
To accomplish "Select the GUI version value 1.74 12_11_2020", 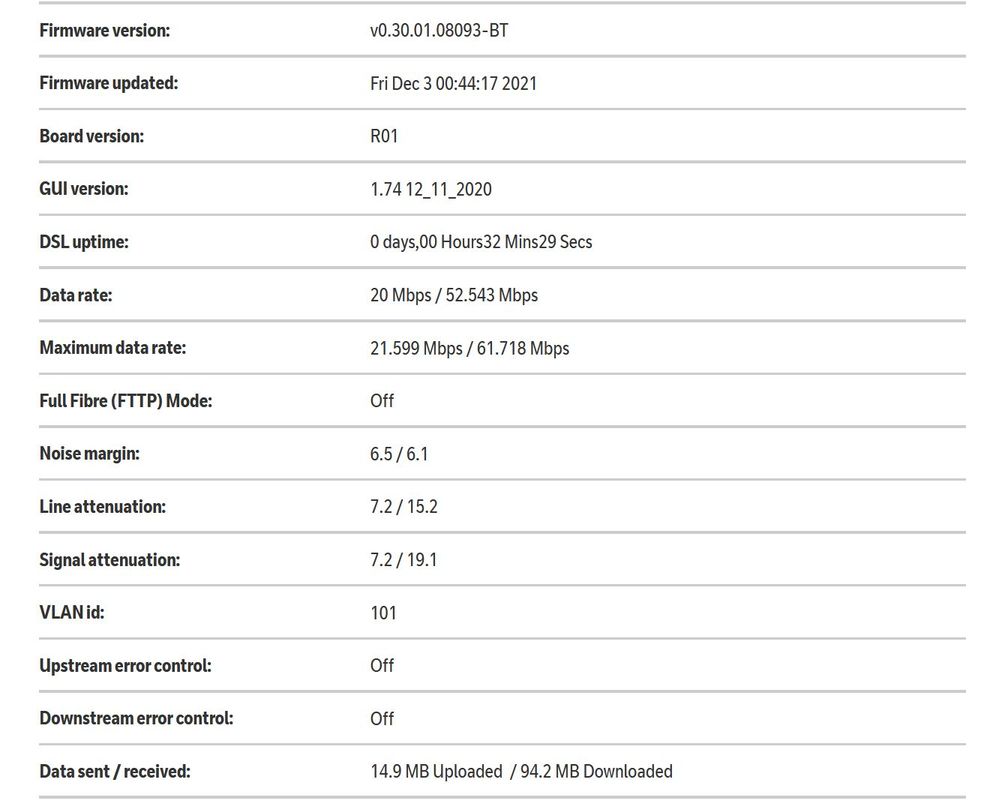I will pyautogui.click(x=430, y=189).
